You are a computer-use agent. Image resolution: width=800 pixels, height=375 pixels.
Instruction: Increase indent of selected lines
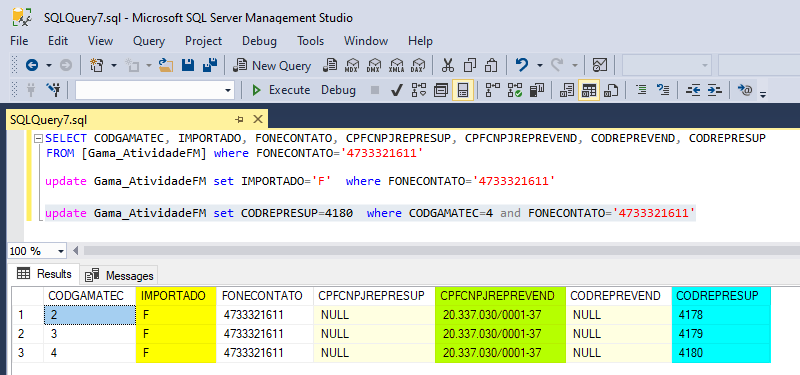tap(715, 90)
